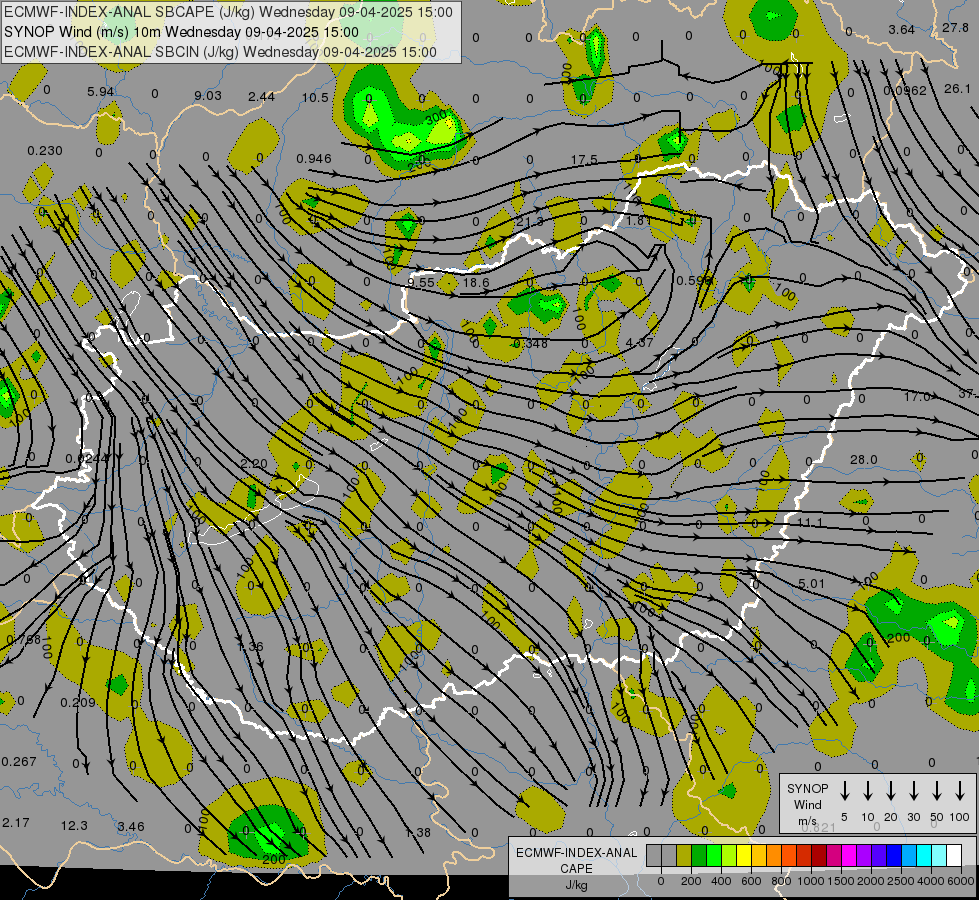Click the 50 m/s wind arrow in legend
Viewport: 979px width, 900px height.
[937, 790]
